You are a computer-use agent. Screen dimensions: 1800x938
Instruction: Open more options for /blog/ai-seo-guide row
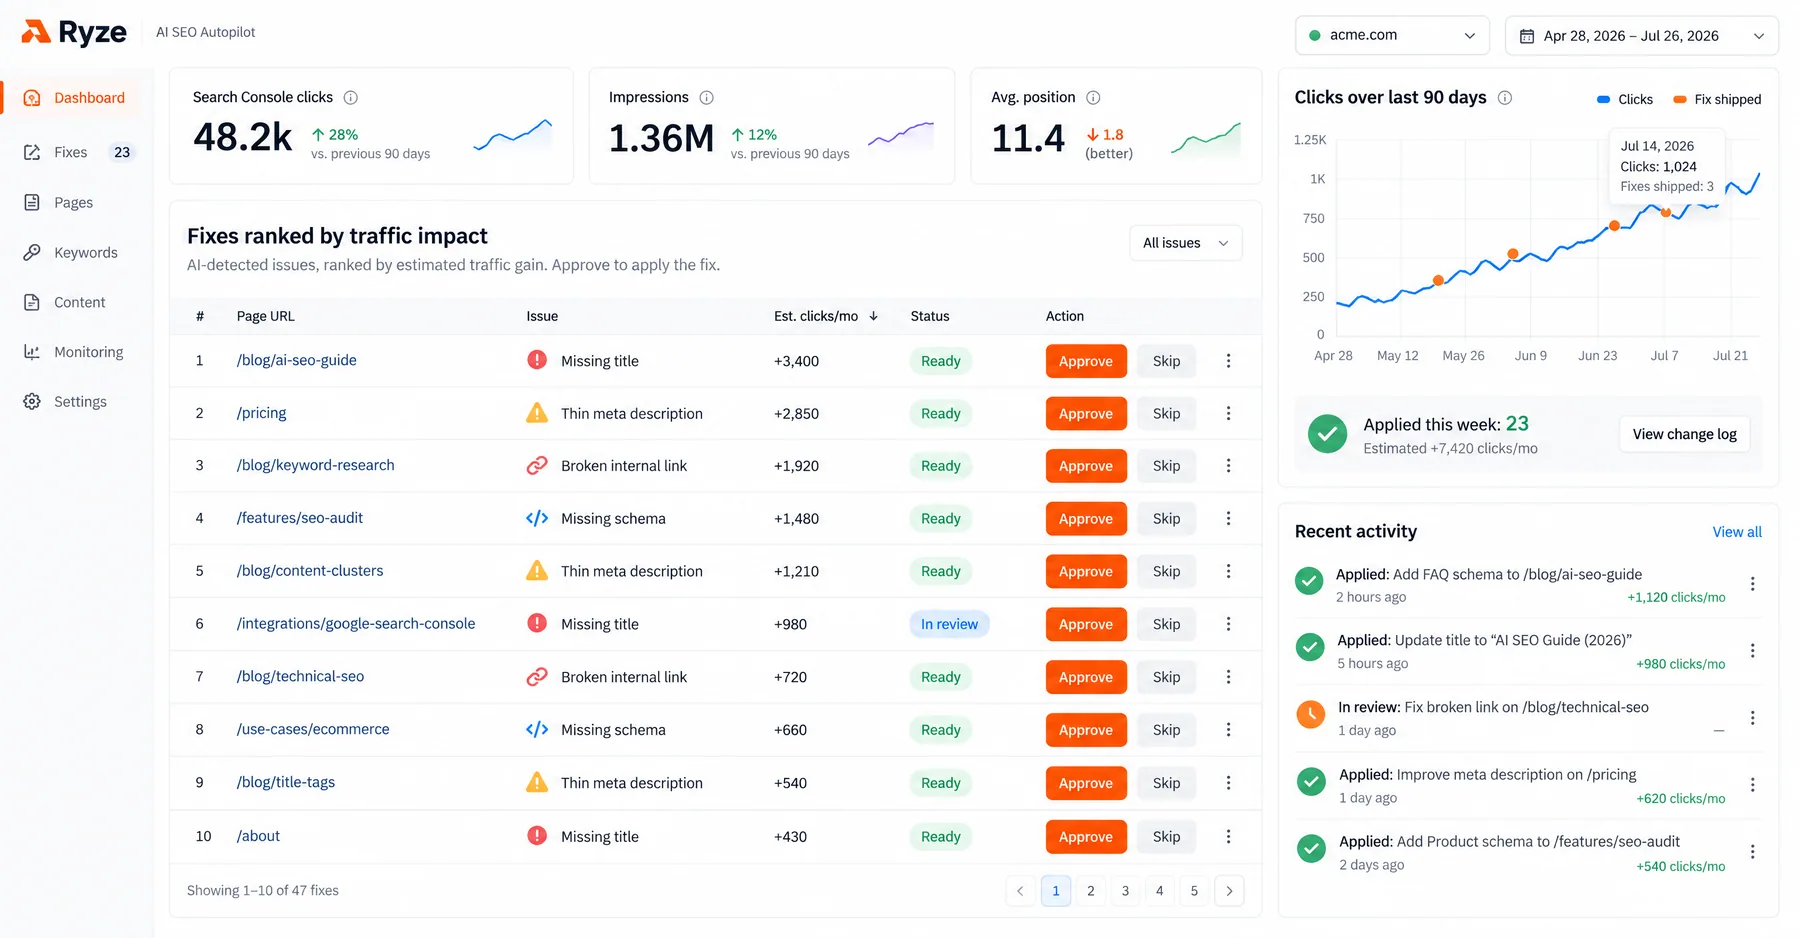tap(1229, 361)
